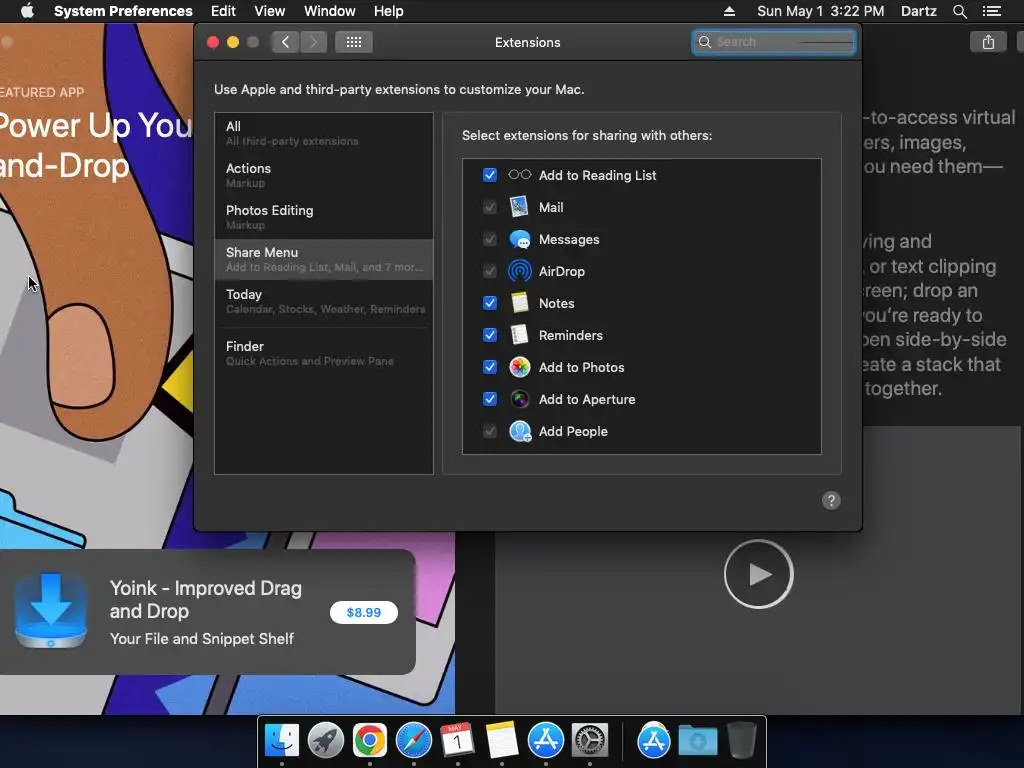The width and height of the screenshot is (1024, 768).
Task: Click the "Add to Aperture" label
Action: tap(587, 399)
